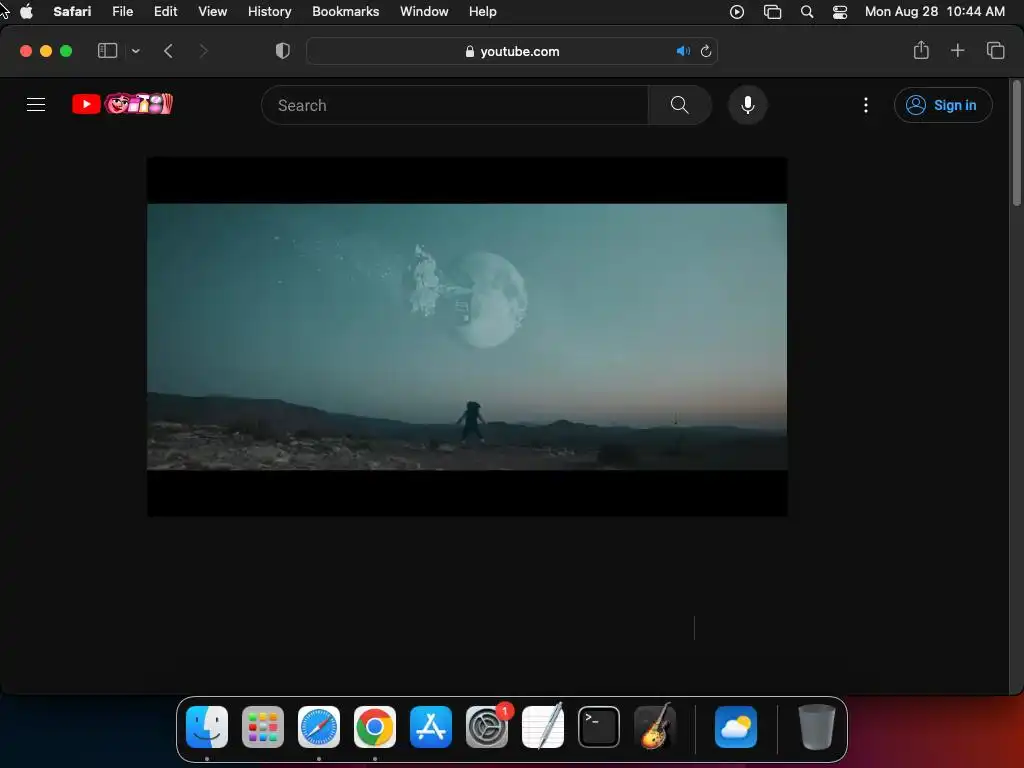Open the Help menu

pyautogui.click(x=483, y=12)
